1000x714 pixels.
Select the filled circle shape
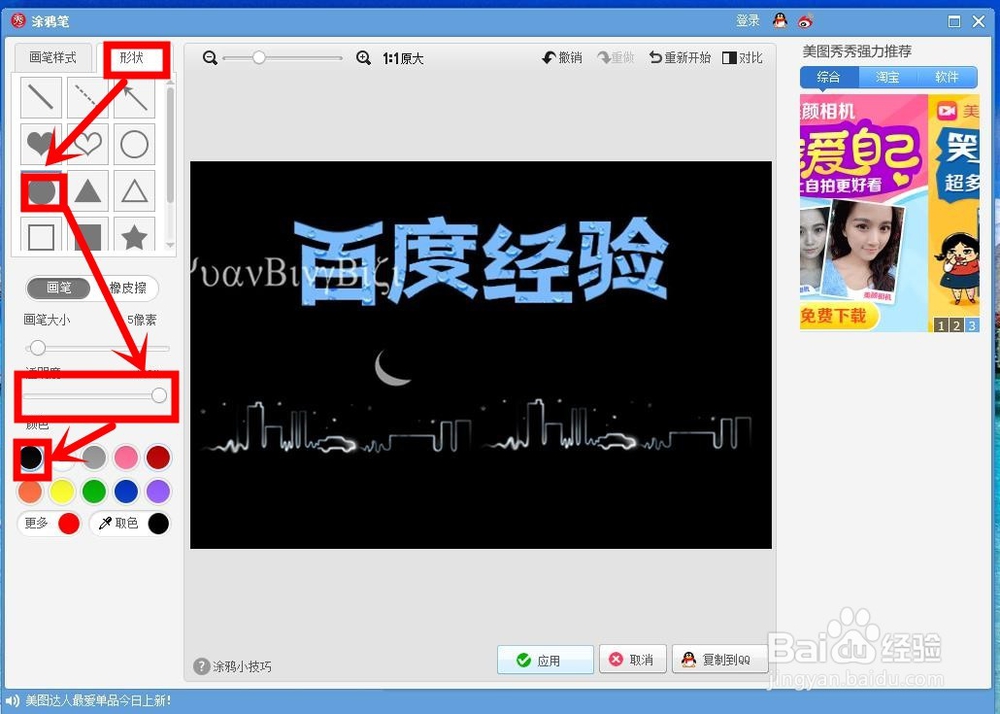(41, 191)
